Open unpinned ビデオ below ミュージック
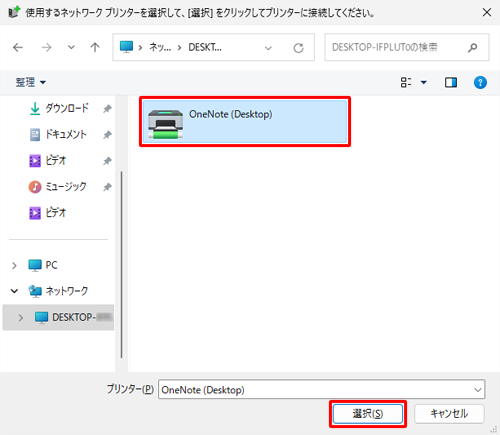Screen dimensions: 500x435 tap(48, 213)
